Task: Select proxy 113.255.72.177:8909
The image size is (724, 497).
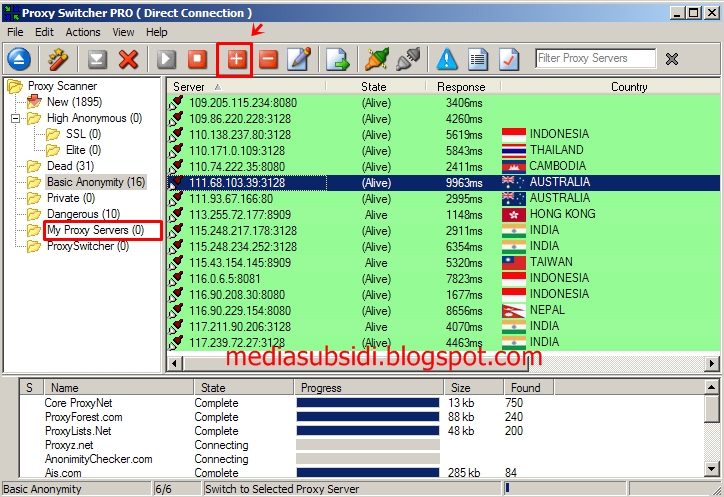Action: coord(240,215)
